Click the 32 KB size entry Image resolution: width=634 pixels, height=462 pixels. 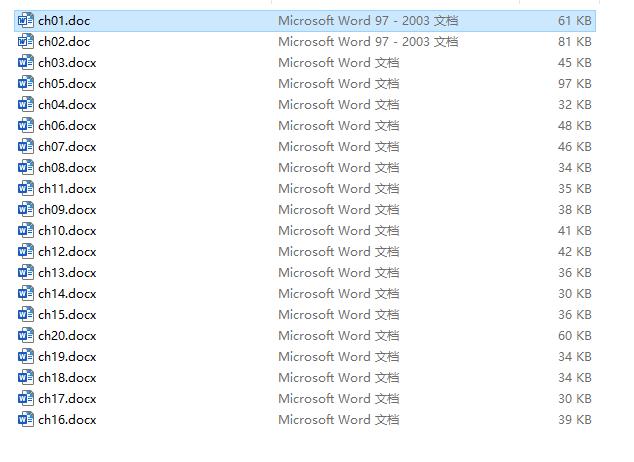[x=575, y=105]
